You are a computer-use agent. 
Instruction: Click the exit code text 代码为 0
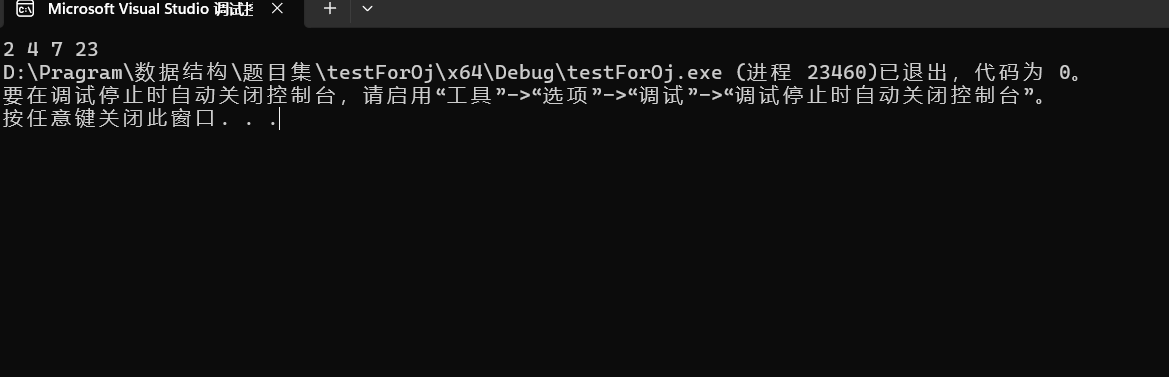pos(1031,73)
